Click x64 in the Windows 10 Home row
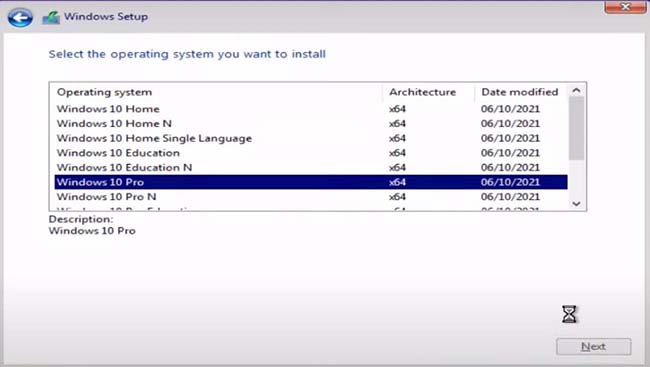 [397, 109]
